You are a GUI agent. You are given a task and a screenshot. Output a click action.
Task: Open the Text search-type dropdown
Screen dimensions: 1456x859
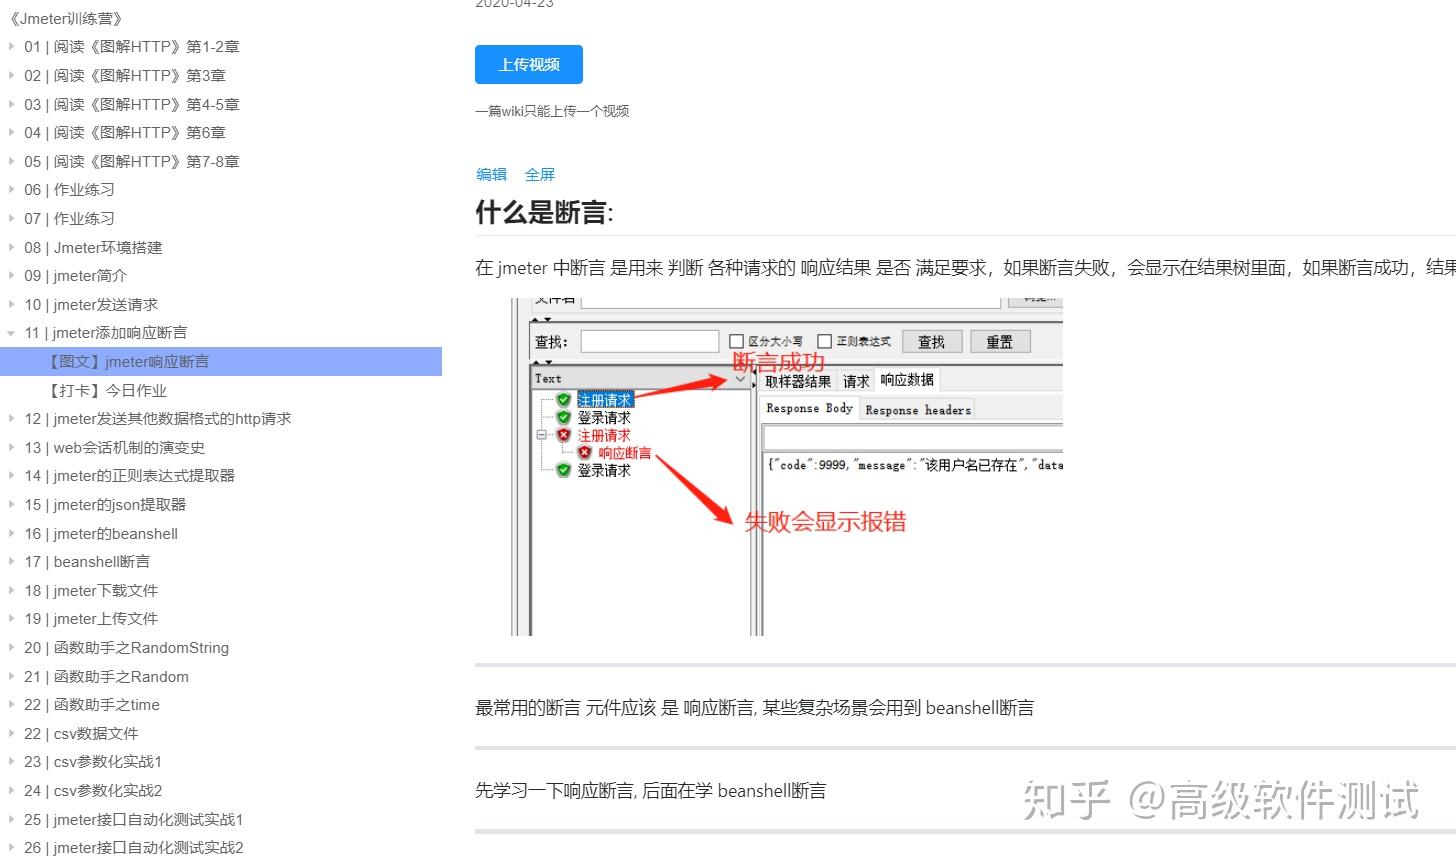tap(741, 379)
